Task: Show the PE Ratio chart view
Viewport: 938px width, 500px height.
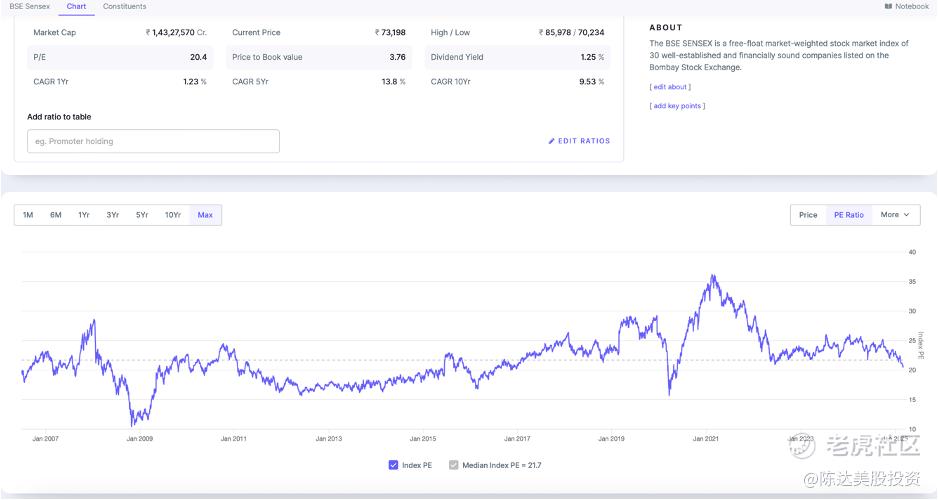Action: pyautogui.click(x=849, y=215)
